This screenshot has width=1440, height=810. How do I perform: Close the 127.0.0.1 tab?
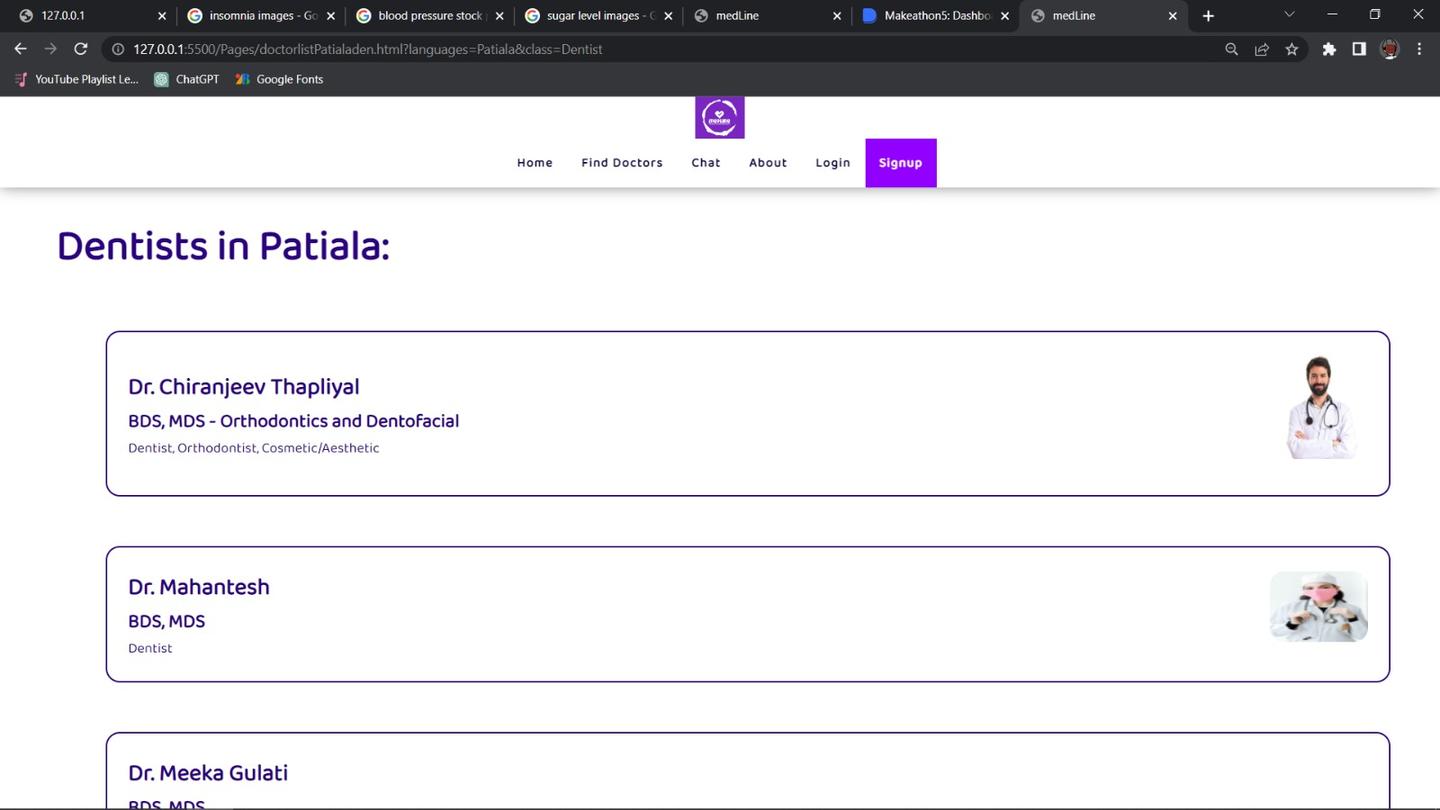162,16
